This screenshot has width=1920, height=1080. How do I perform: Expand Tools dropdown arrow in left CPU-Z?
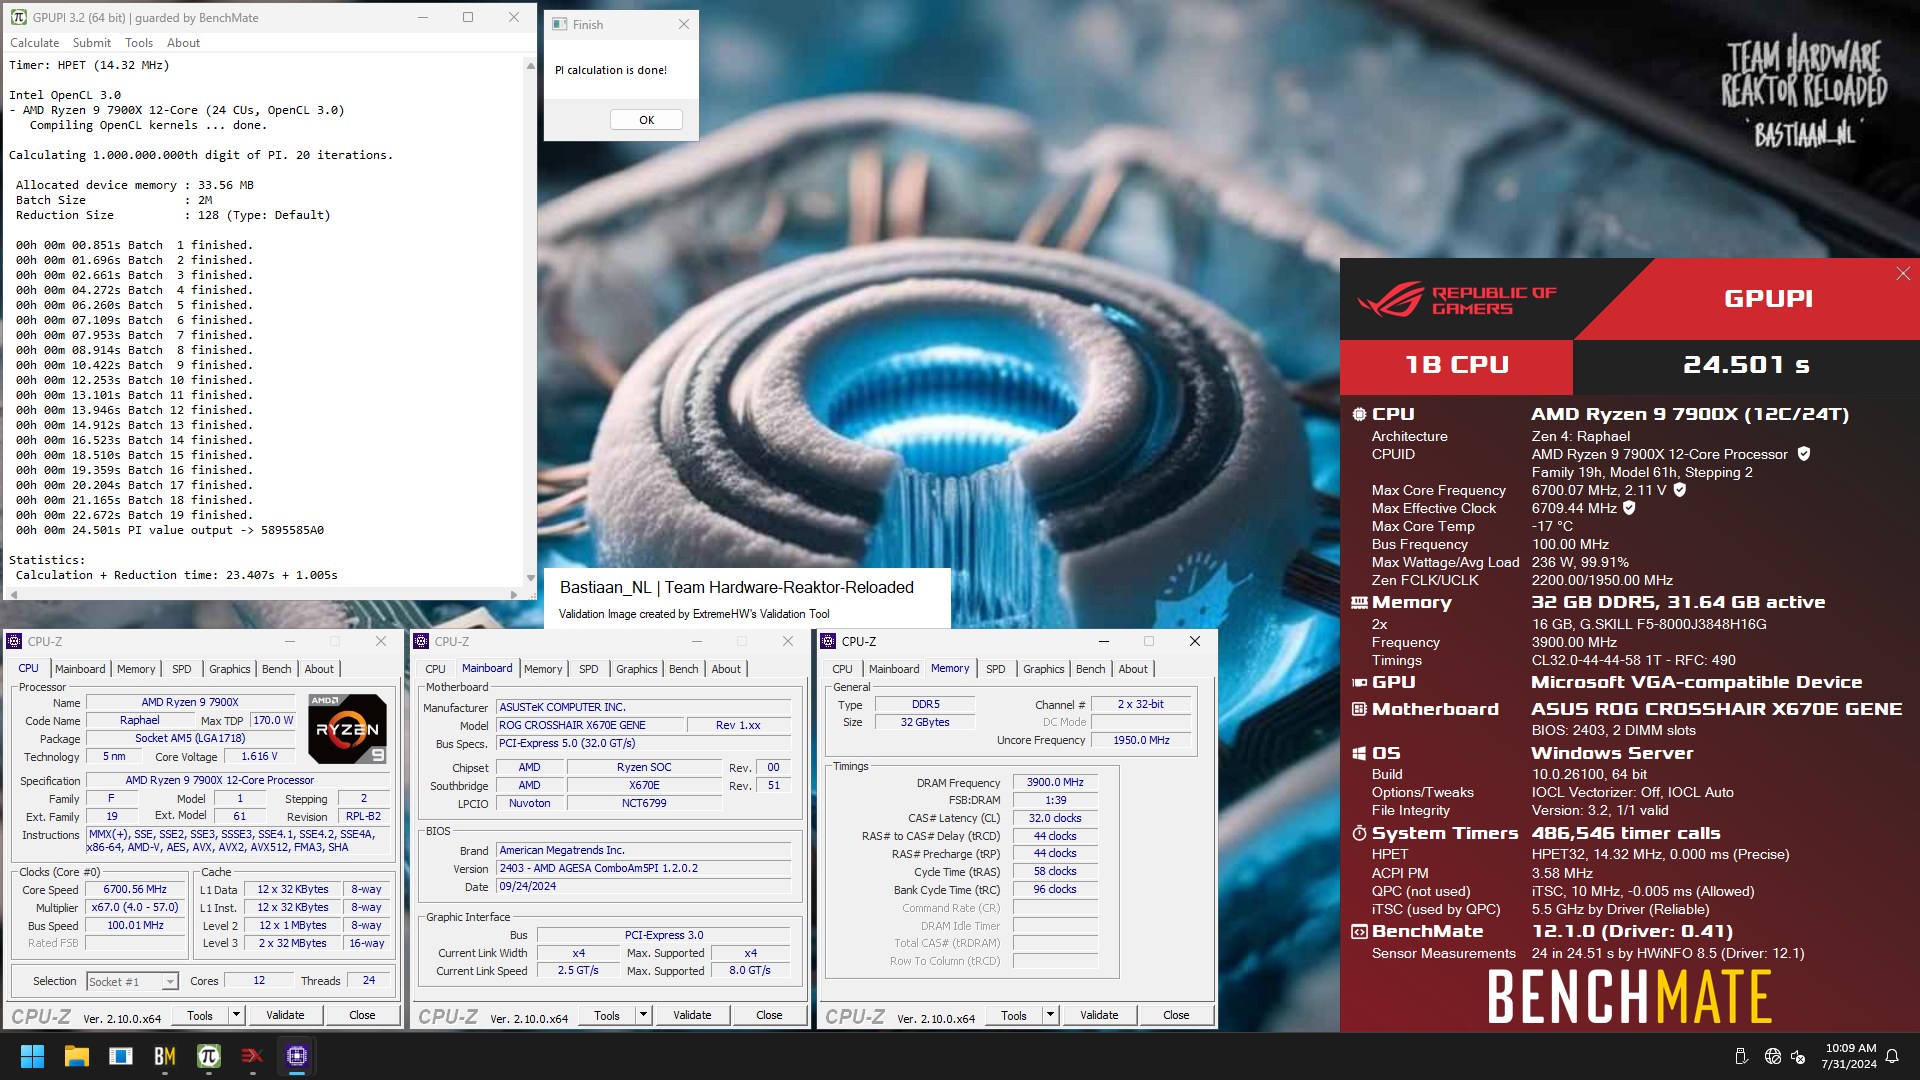236,1015
